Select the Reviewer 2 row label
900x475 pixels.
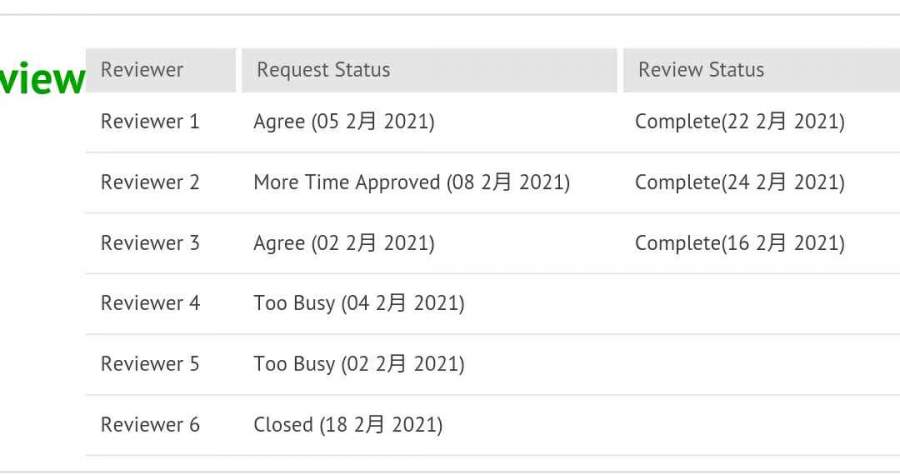(150, 183)
